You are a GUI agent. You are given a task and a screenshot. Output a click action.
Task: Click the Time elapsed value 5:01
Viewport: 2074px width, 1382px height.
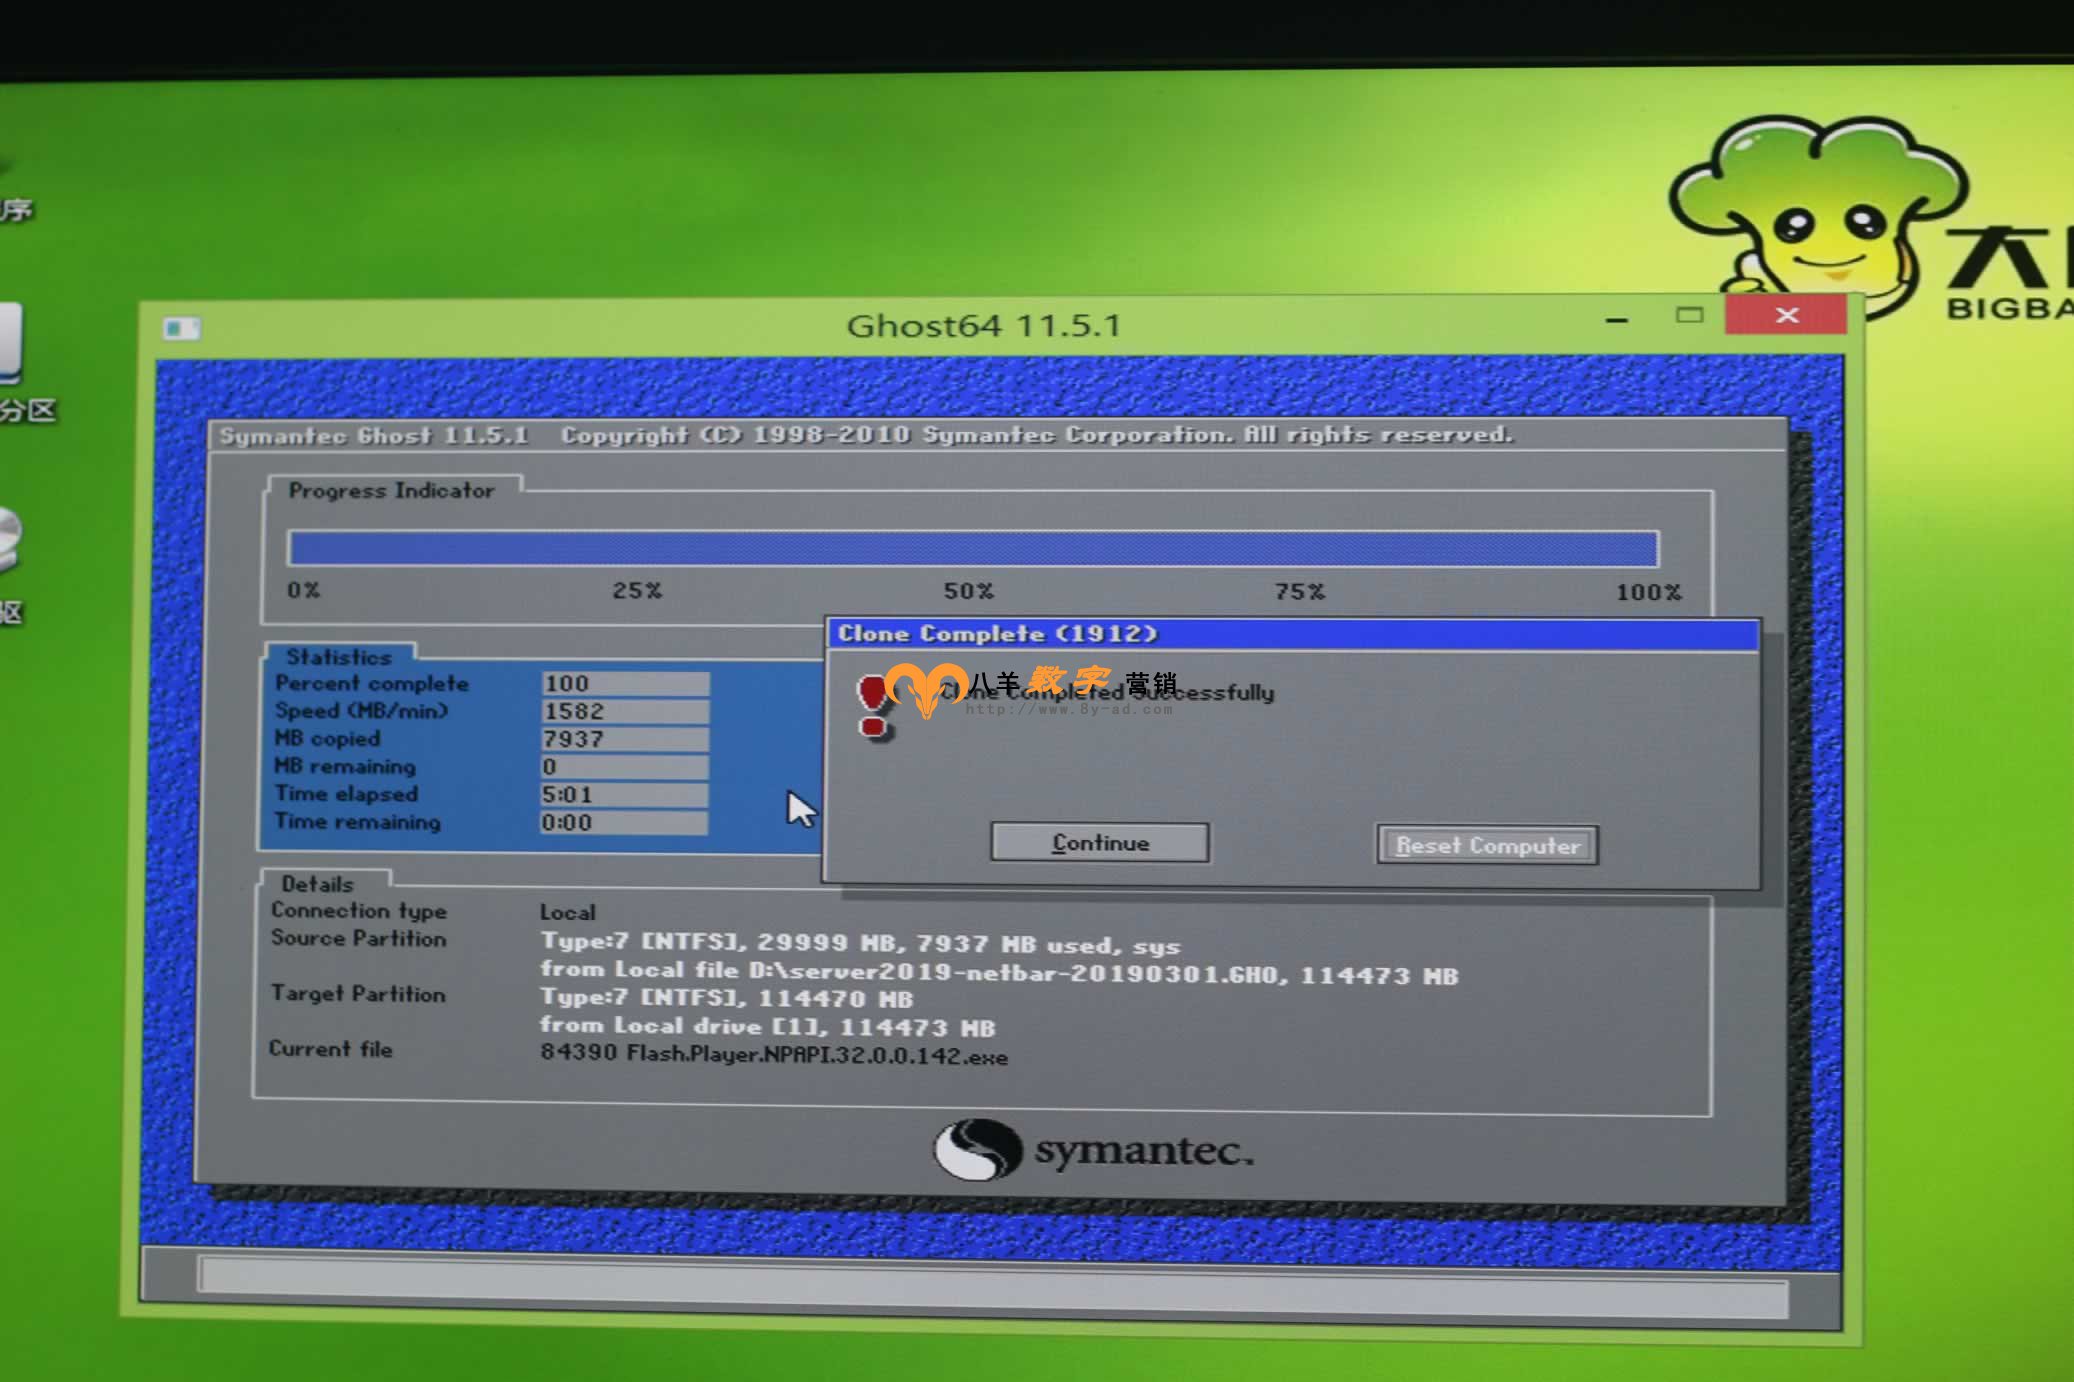click(x=625, y=795)
